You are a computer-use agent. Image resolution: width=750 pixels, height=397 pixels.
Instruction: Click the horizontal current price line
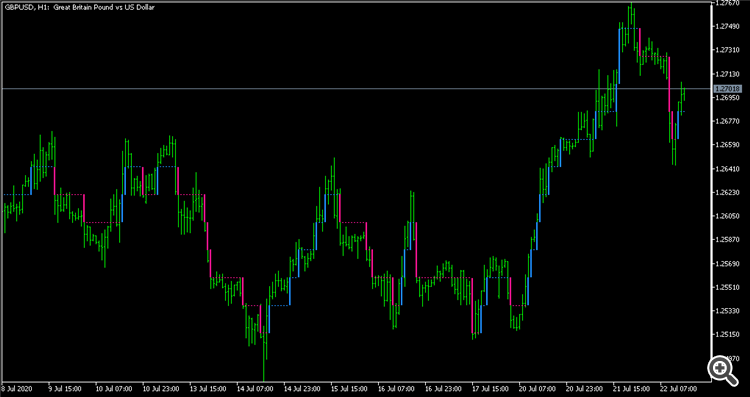pos(356,88)
